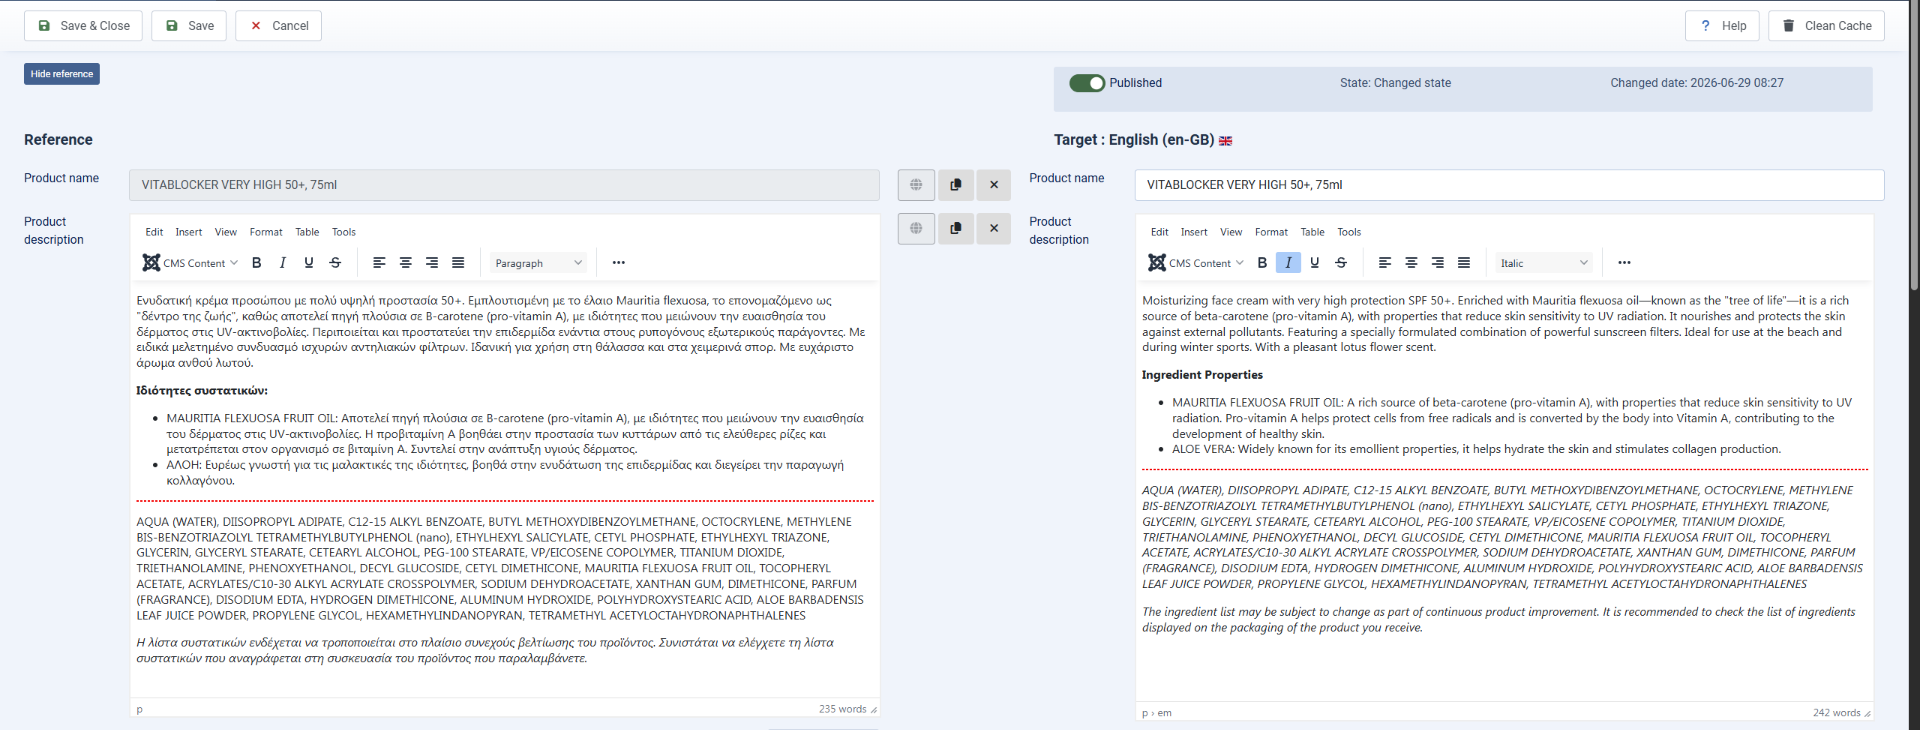Clear target Product name with X icon
1920x730 pixels.
pos(994,185)
